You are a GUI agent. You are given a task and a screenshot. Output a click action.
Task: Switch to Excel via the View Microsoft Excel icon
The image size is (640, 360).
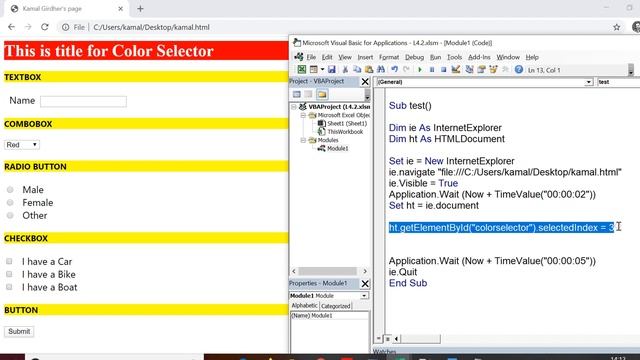pyautogui.click(x=301, y=70)
